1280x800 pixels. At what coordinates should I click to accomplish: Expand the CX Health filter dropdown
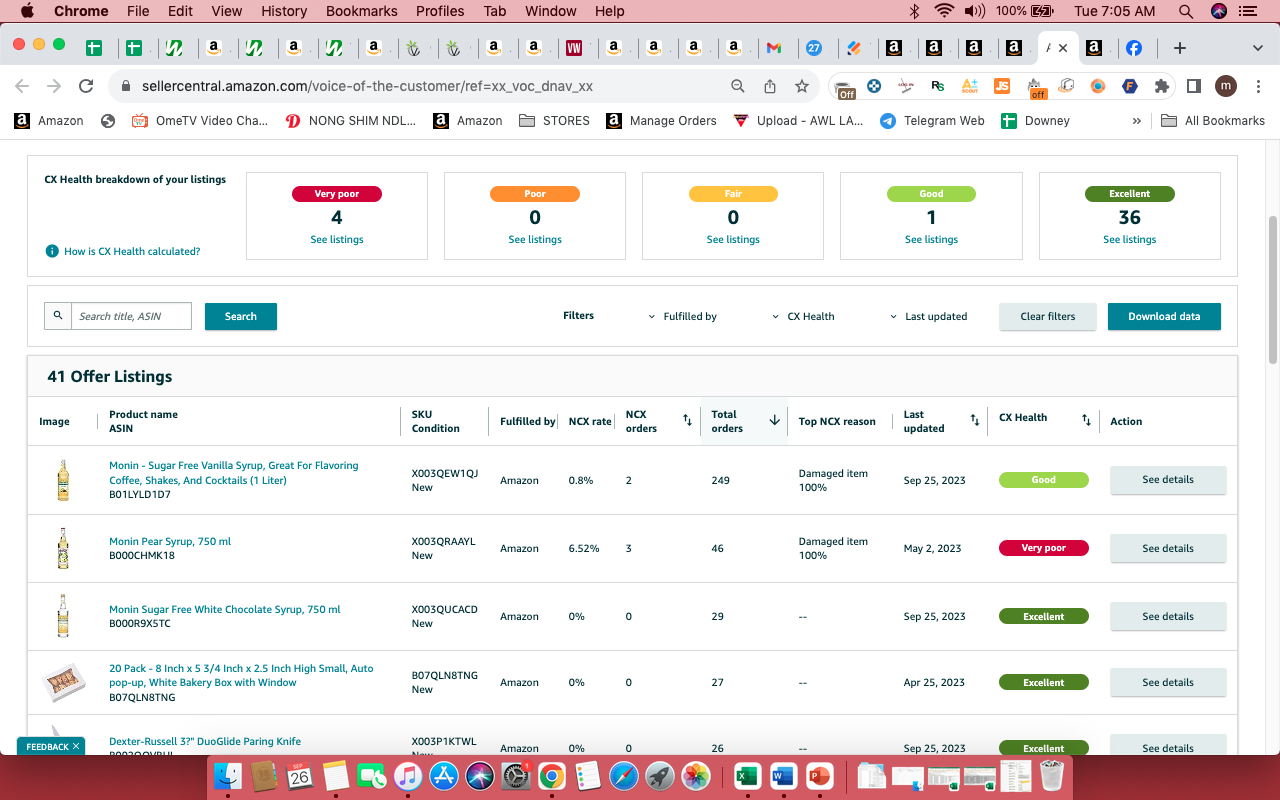click(x=803, y=316)
